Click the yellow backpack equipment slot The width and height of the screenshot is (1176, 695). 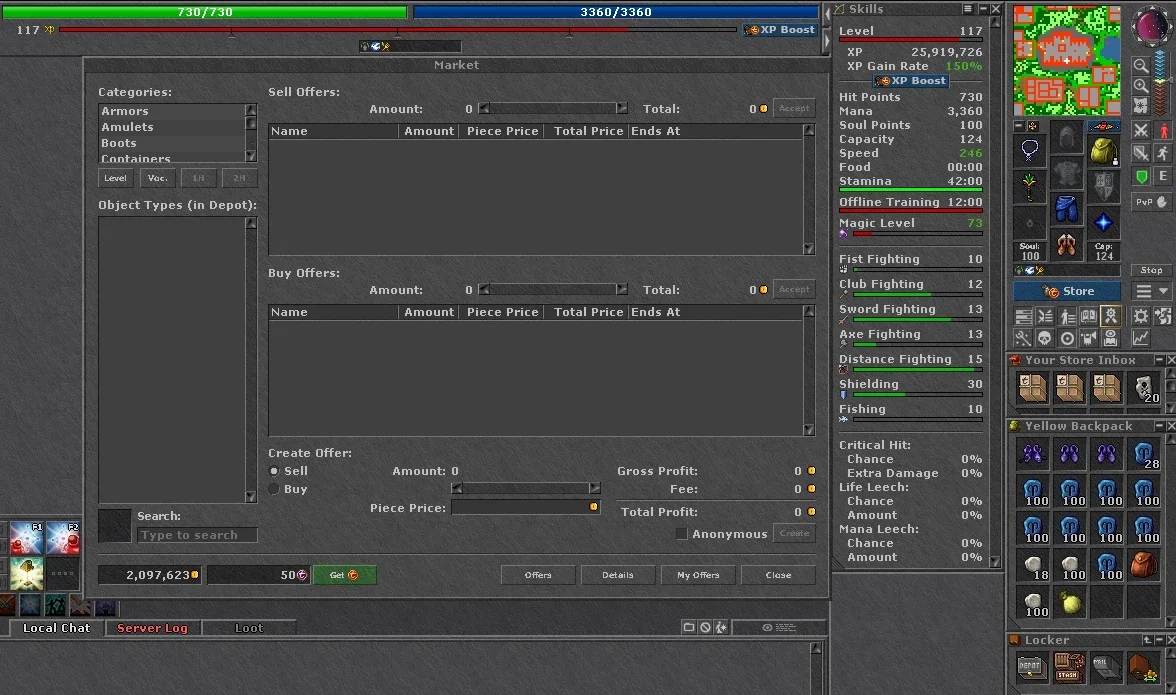pos(1103,151)
